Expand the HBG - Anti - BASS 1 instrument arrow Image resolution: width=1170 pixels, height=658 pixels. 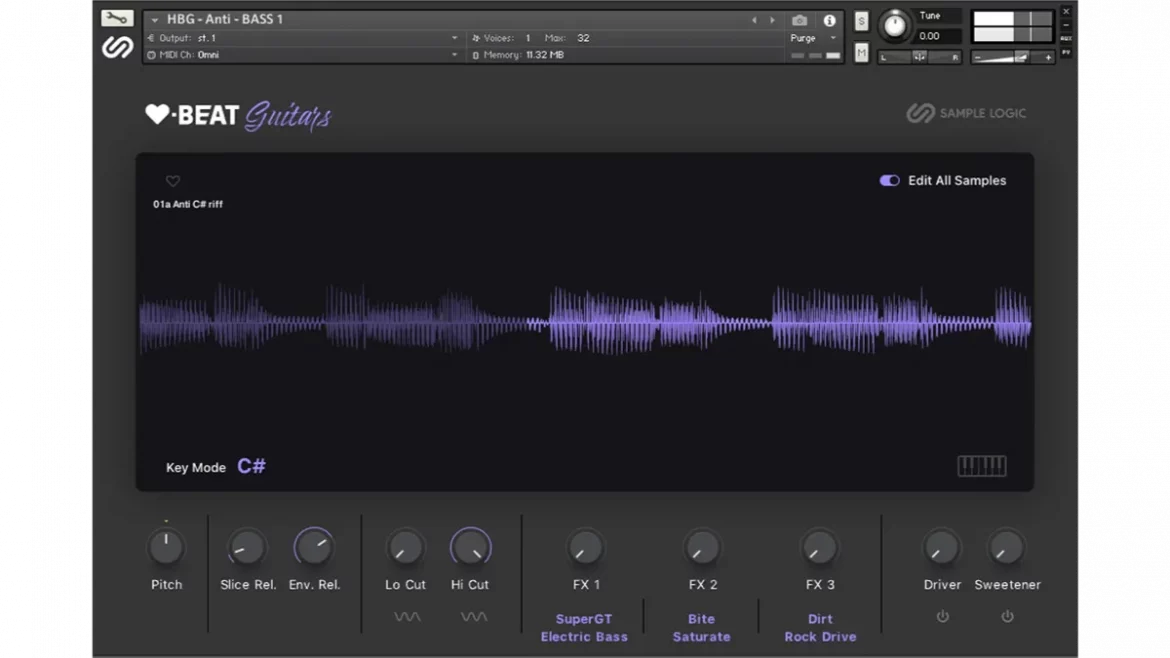pos(154,20)
